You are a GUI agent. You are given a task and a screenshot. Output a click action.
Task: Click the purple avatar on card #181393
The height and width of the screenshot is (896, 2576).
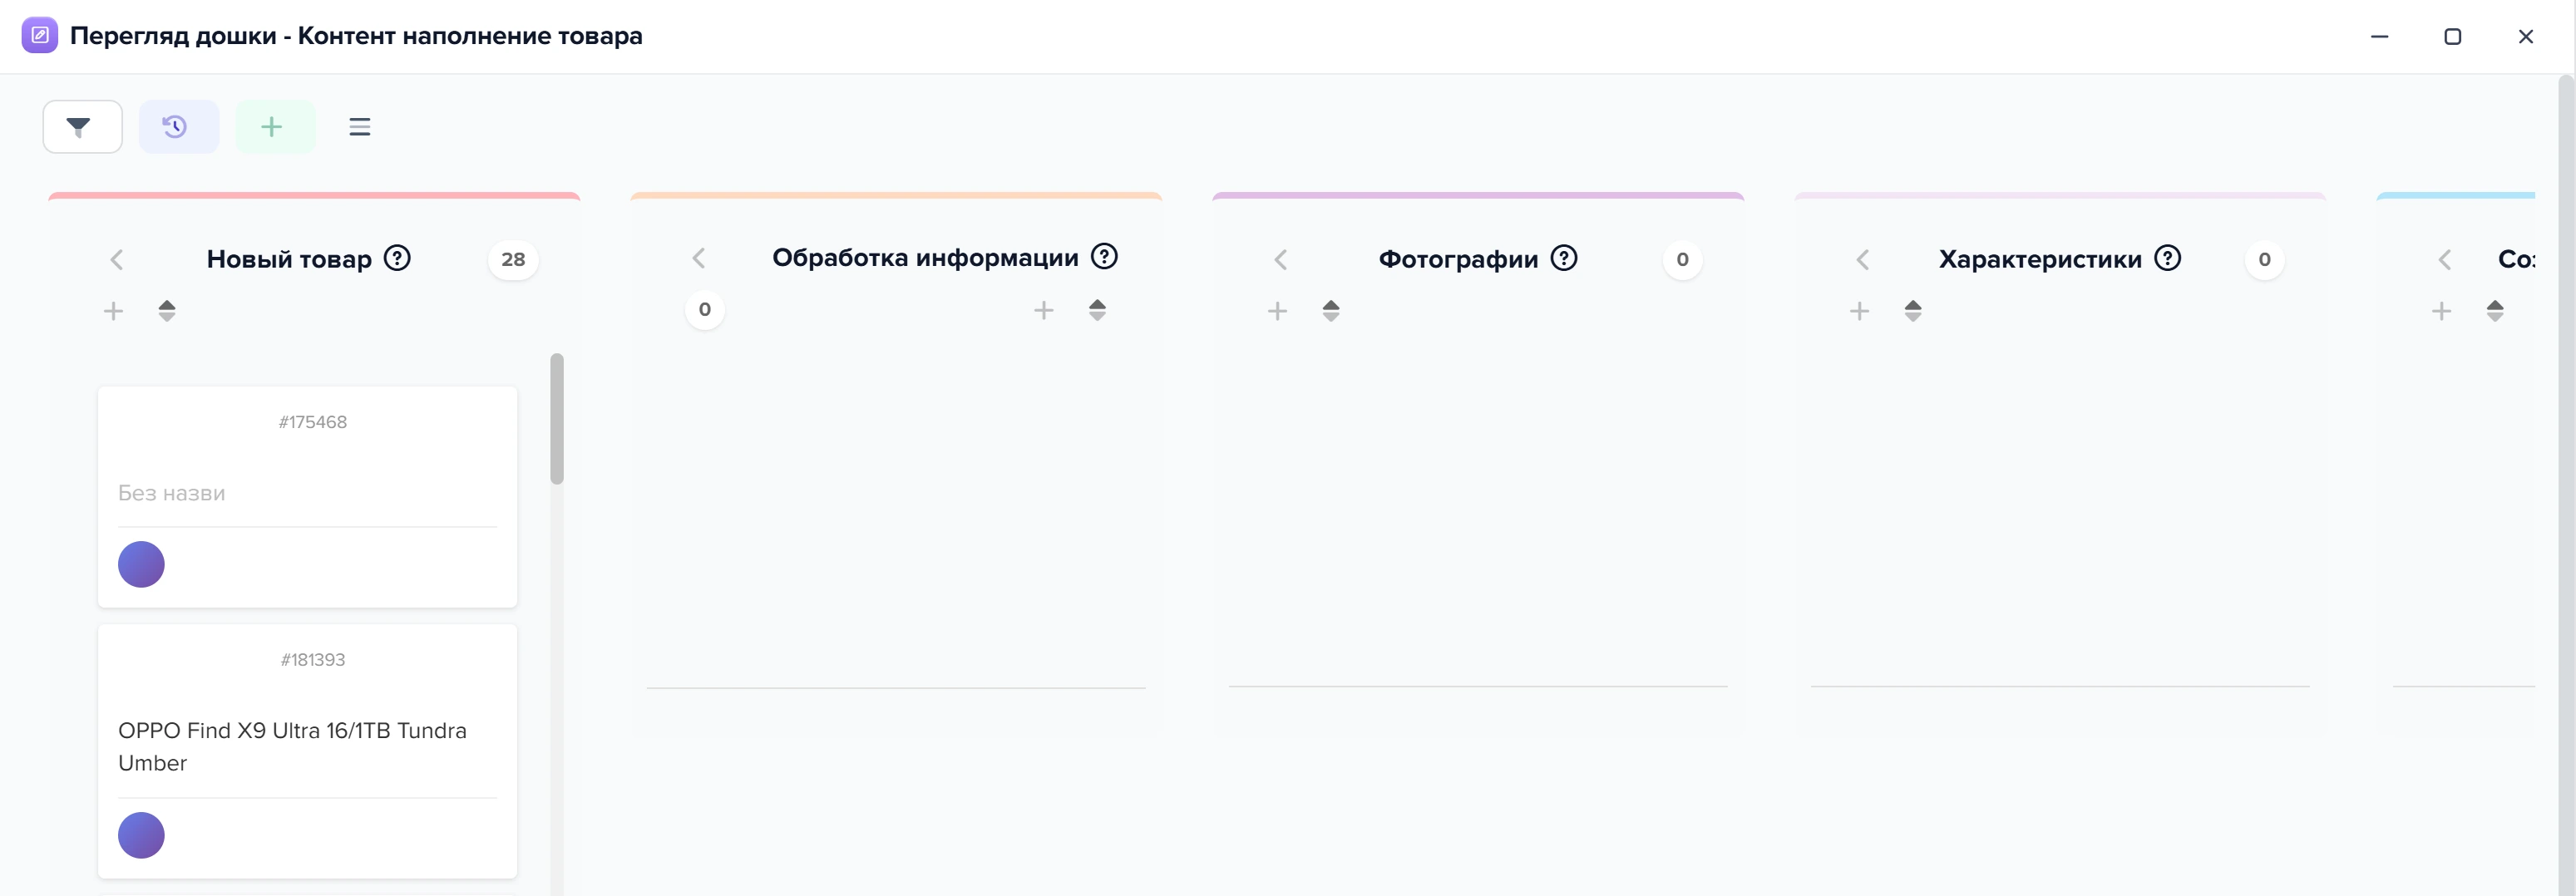tap(141, 835)
